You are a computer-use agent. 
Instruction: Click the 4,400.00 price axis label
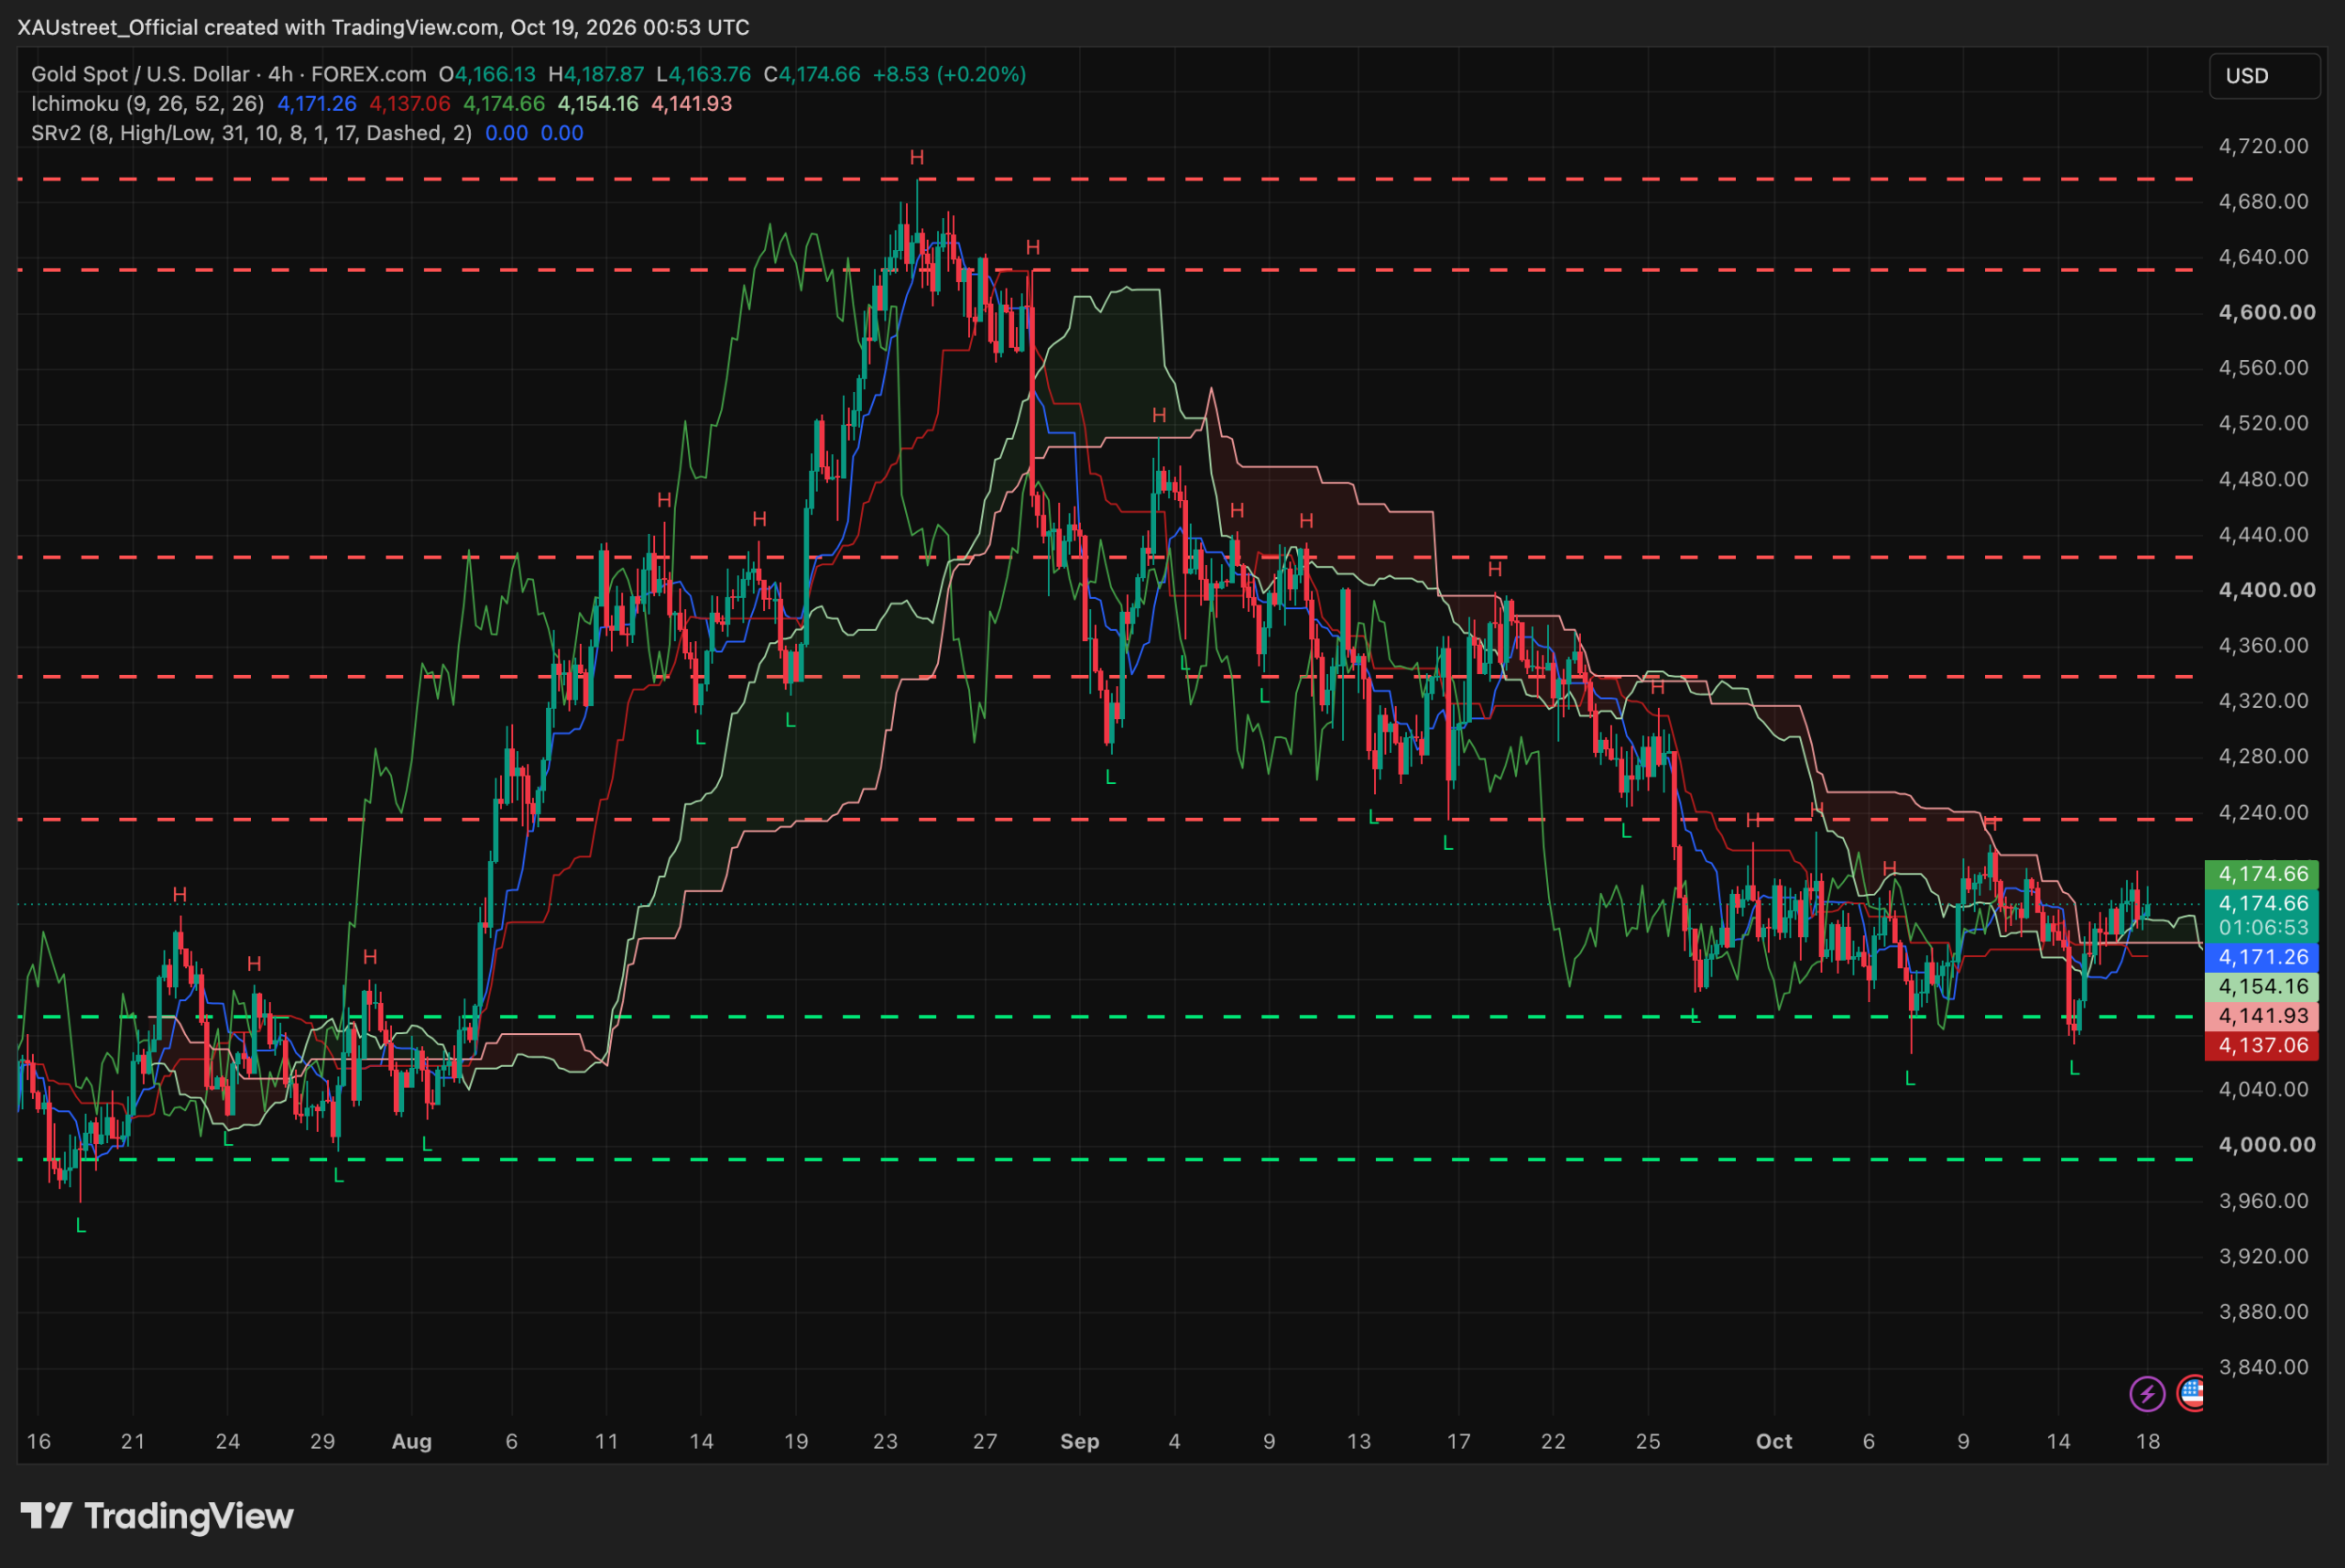tap(2267, 590)
